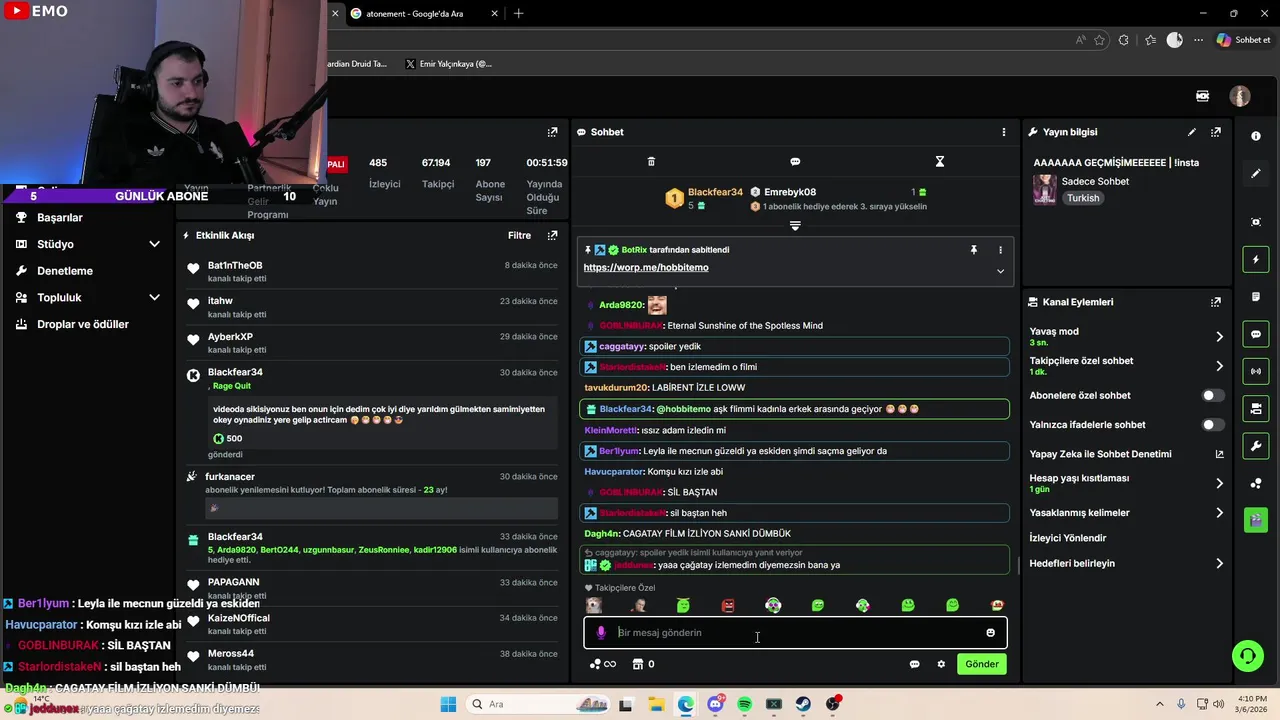Click the Gönder send button
The image size is (1280, 720).
pos(981,664)
